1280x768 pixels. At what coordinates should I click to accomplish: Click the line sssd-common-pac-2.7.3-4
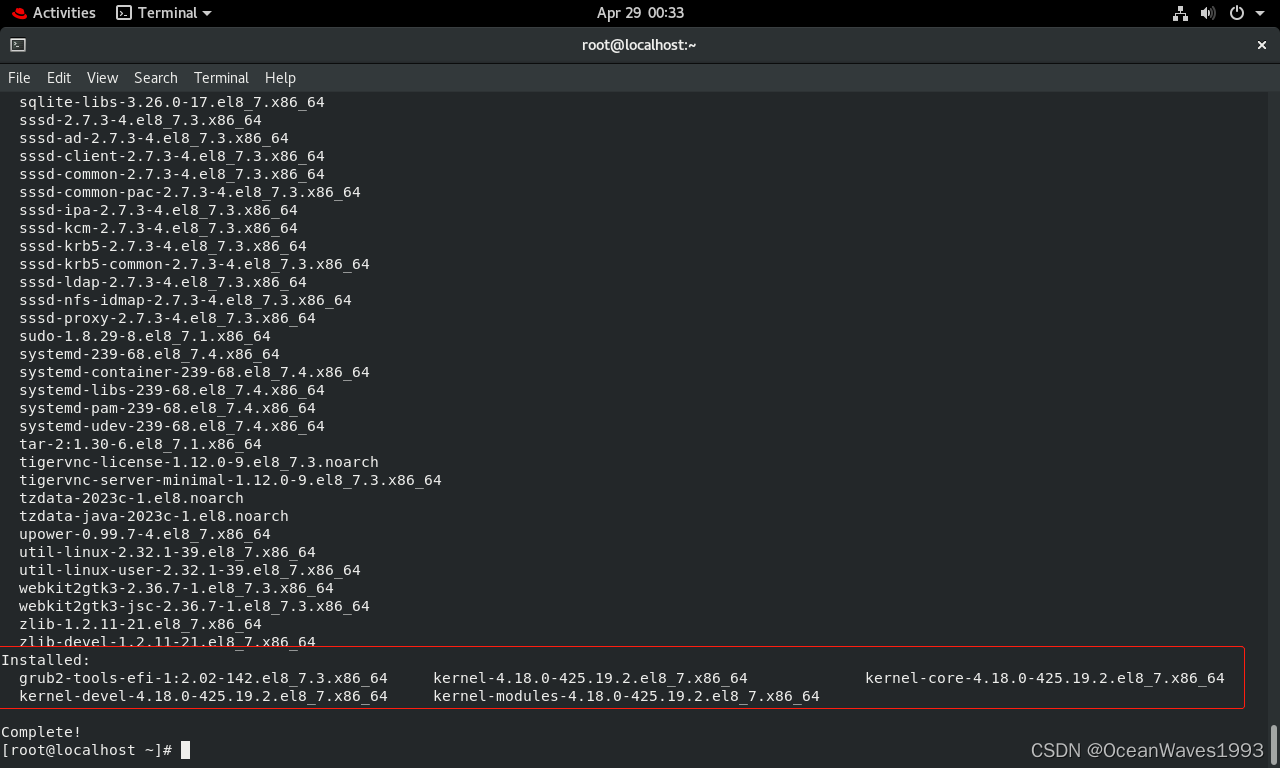tap(190, 192)
